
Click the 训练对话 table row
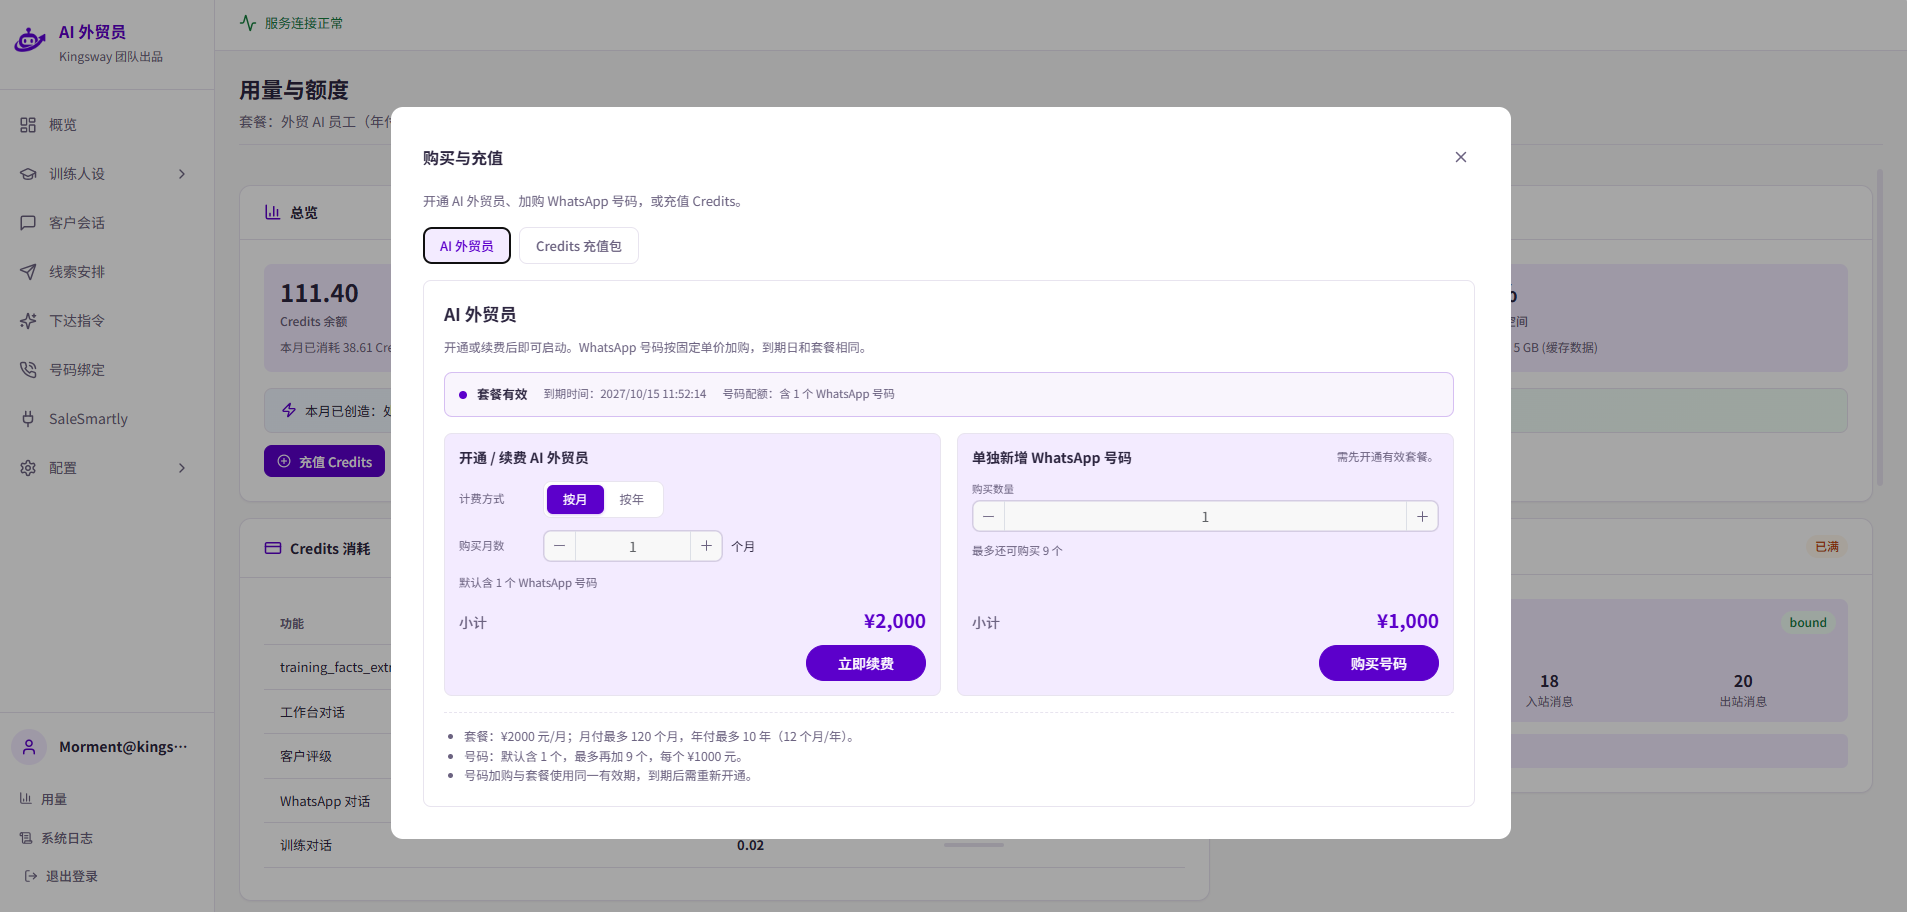724,845
